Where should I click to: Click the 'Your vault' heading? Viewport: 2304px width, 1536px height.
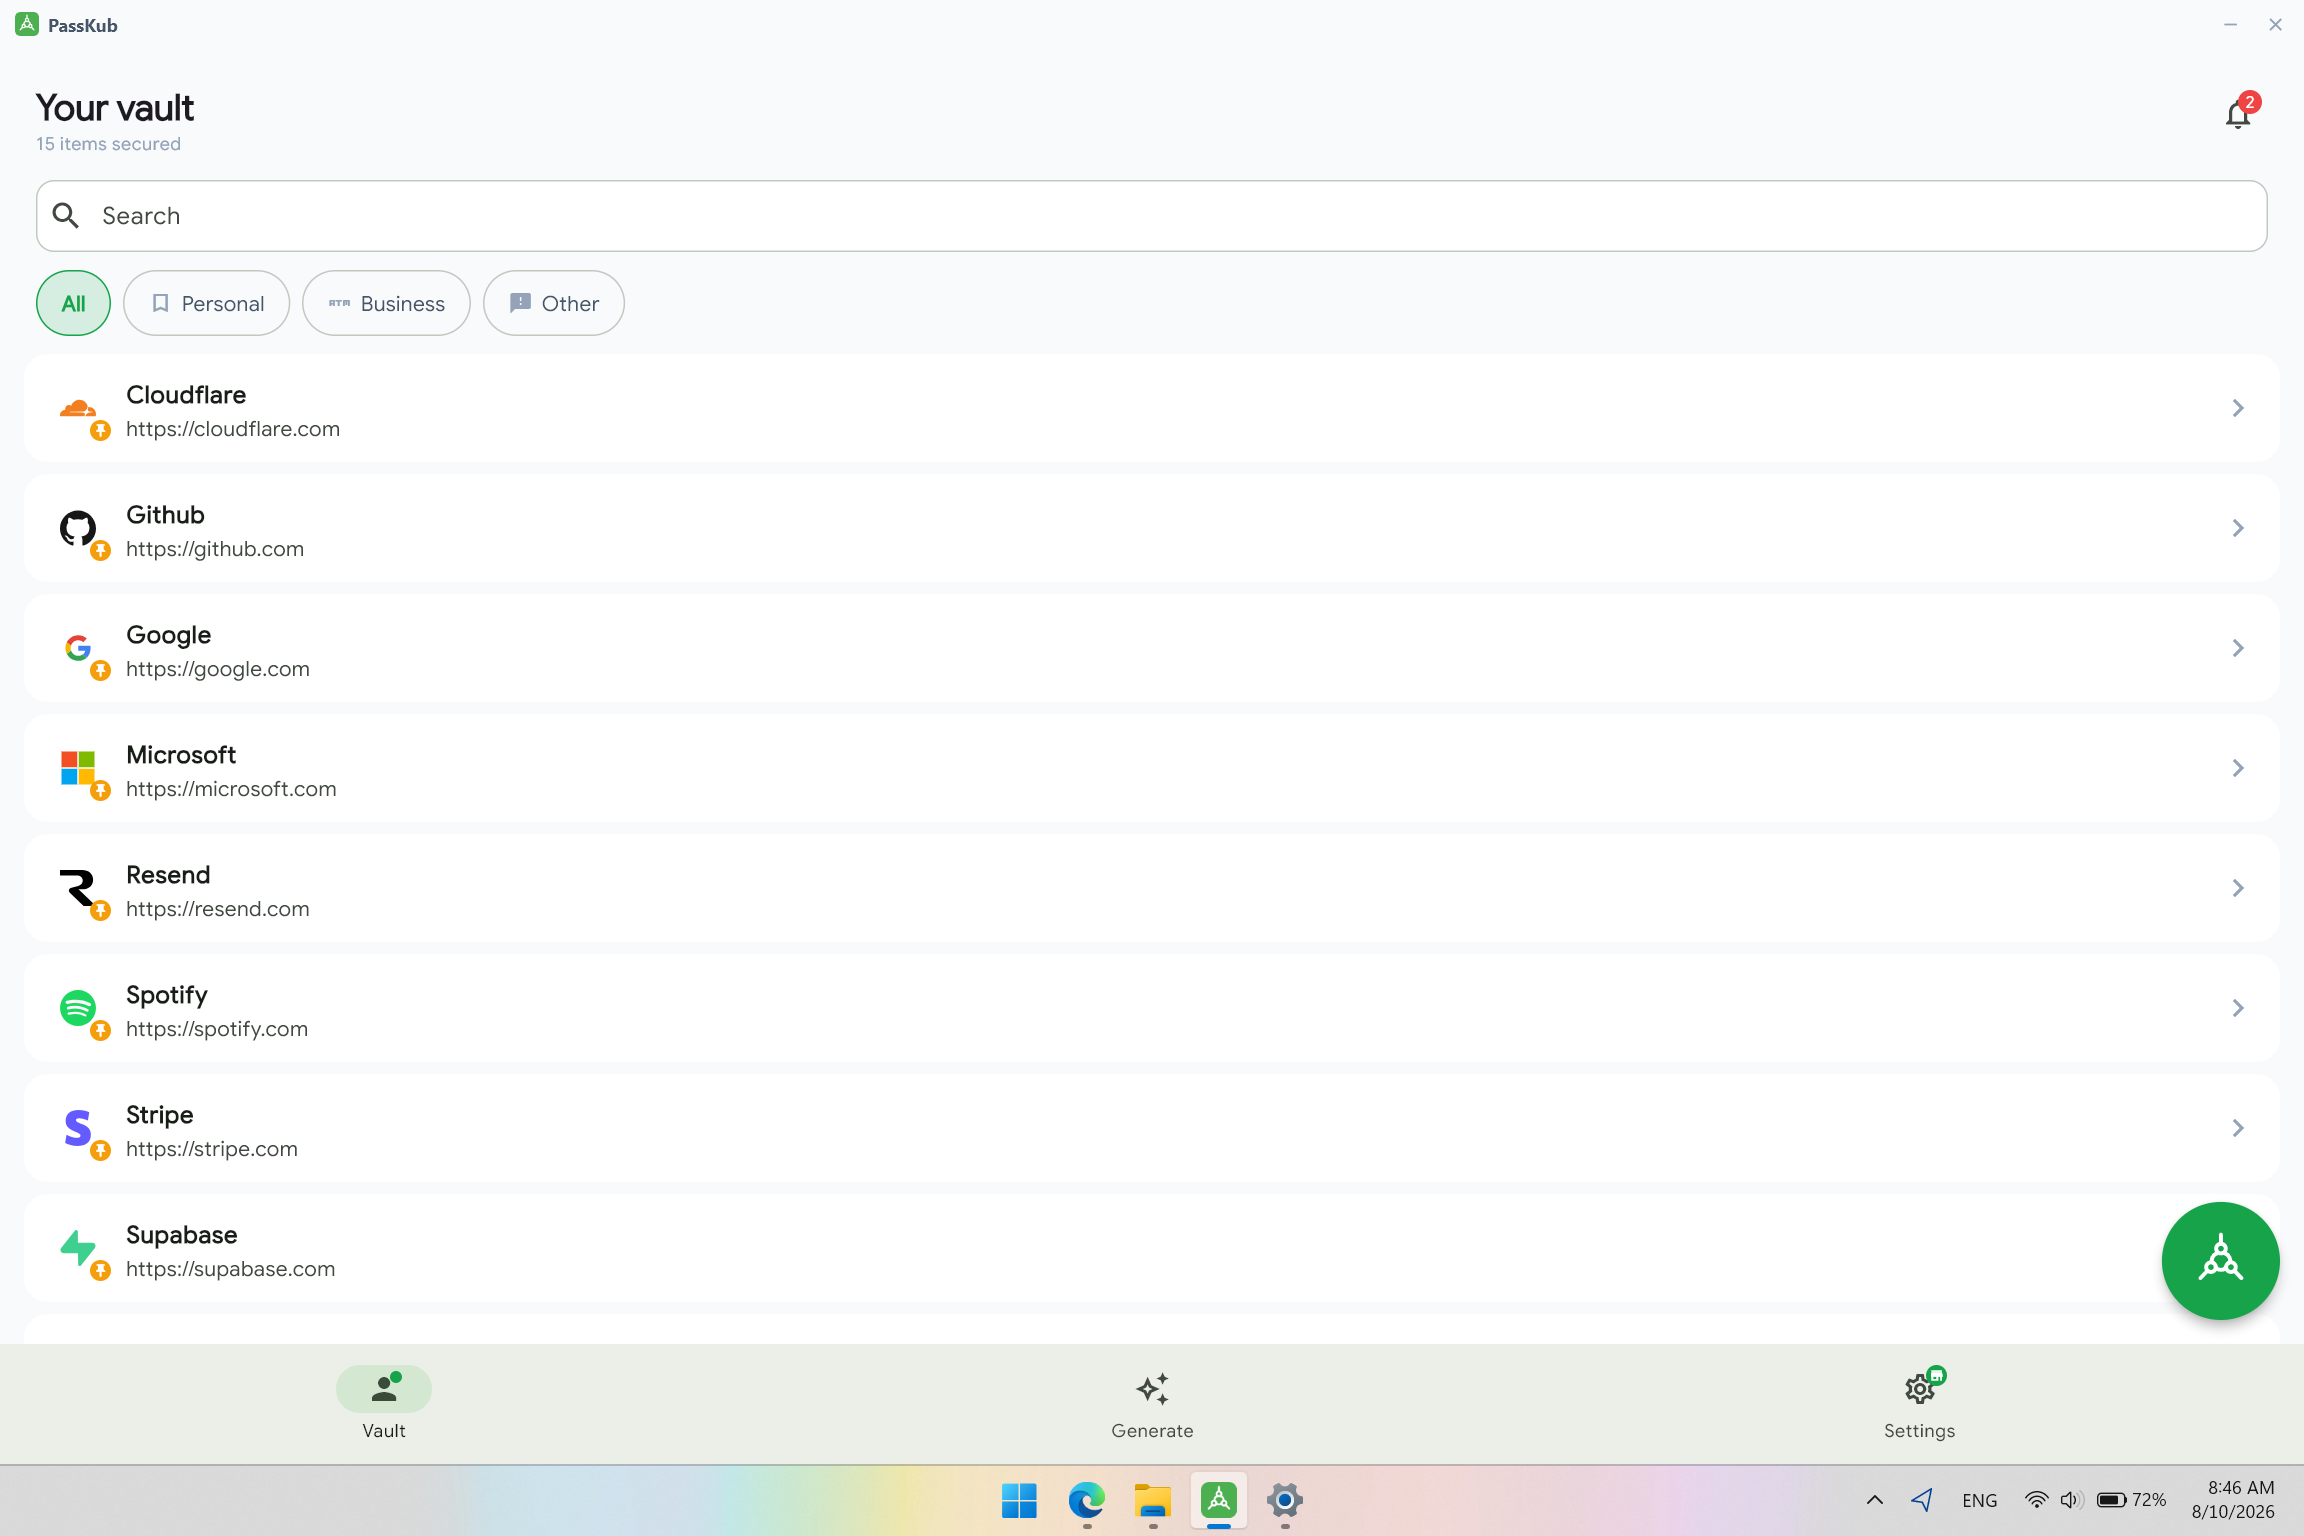coord(115,108)
